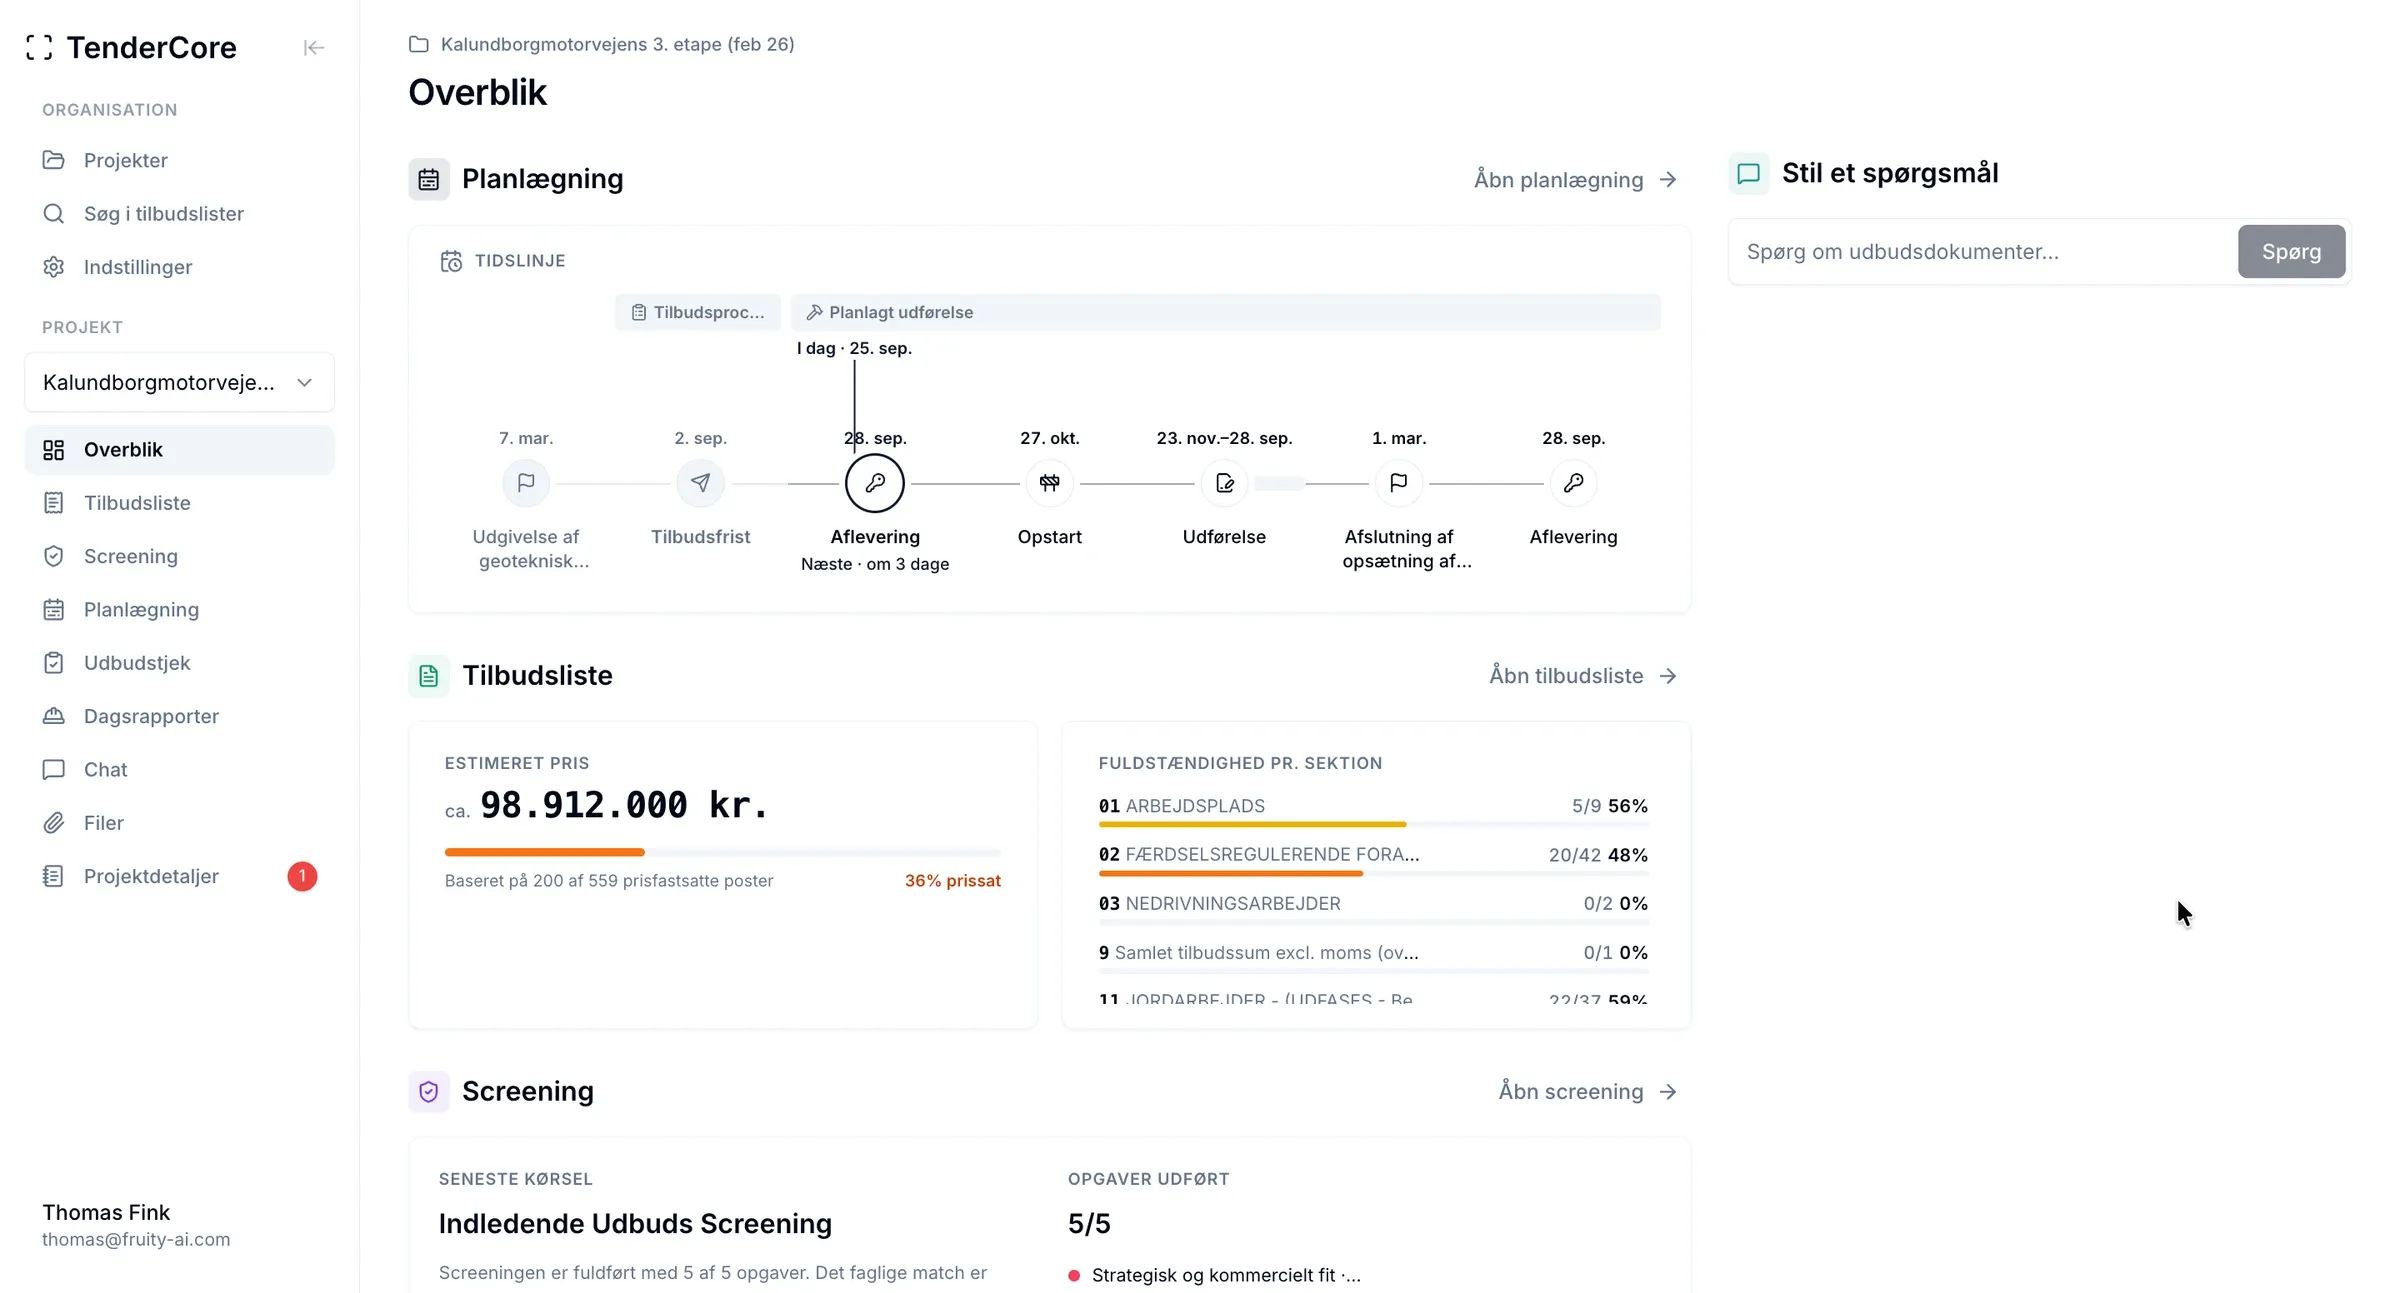Click the Screening section shield icon

pos(429,1091)
